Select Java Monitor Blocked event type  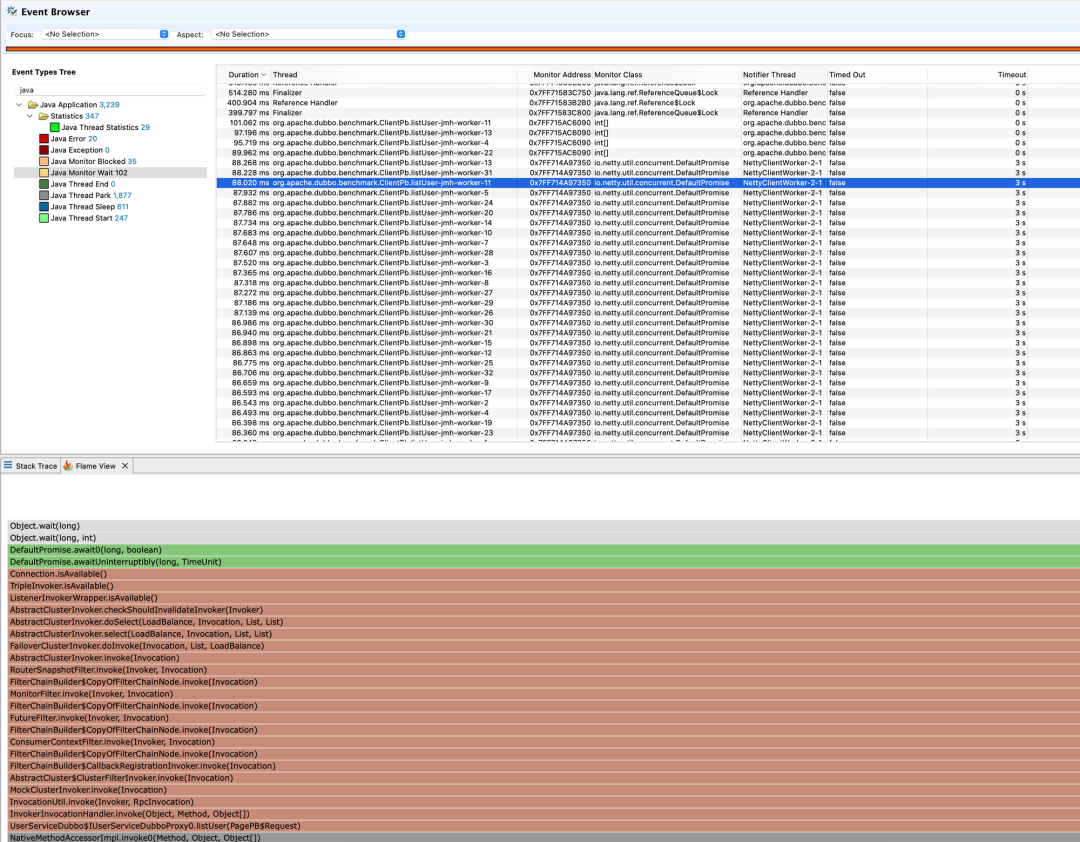tap(94, 161)
